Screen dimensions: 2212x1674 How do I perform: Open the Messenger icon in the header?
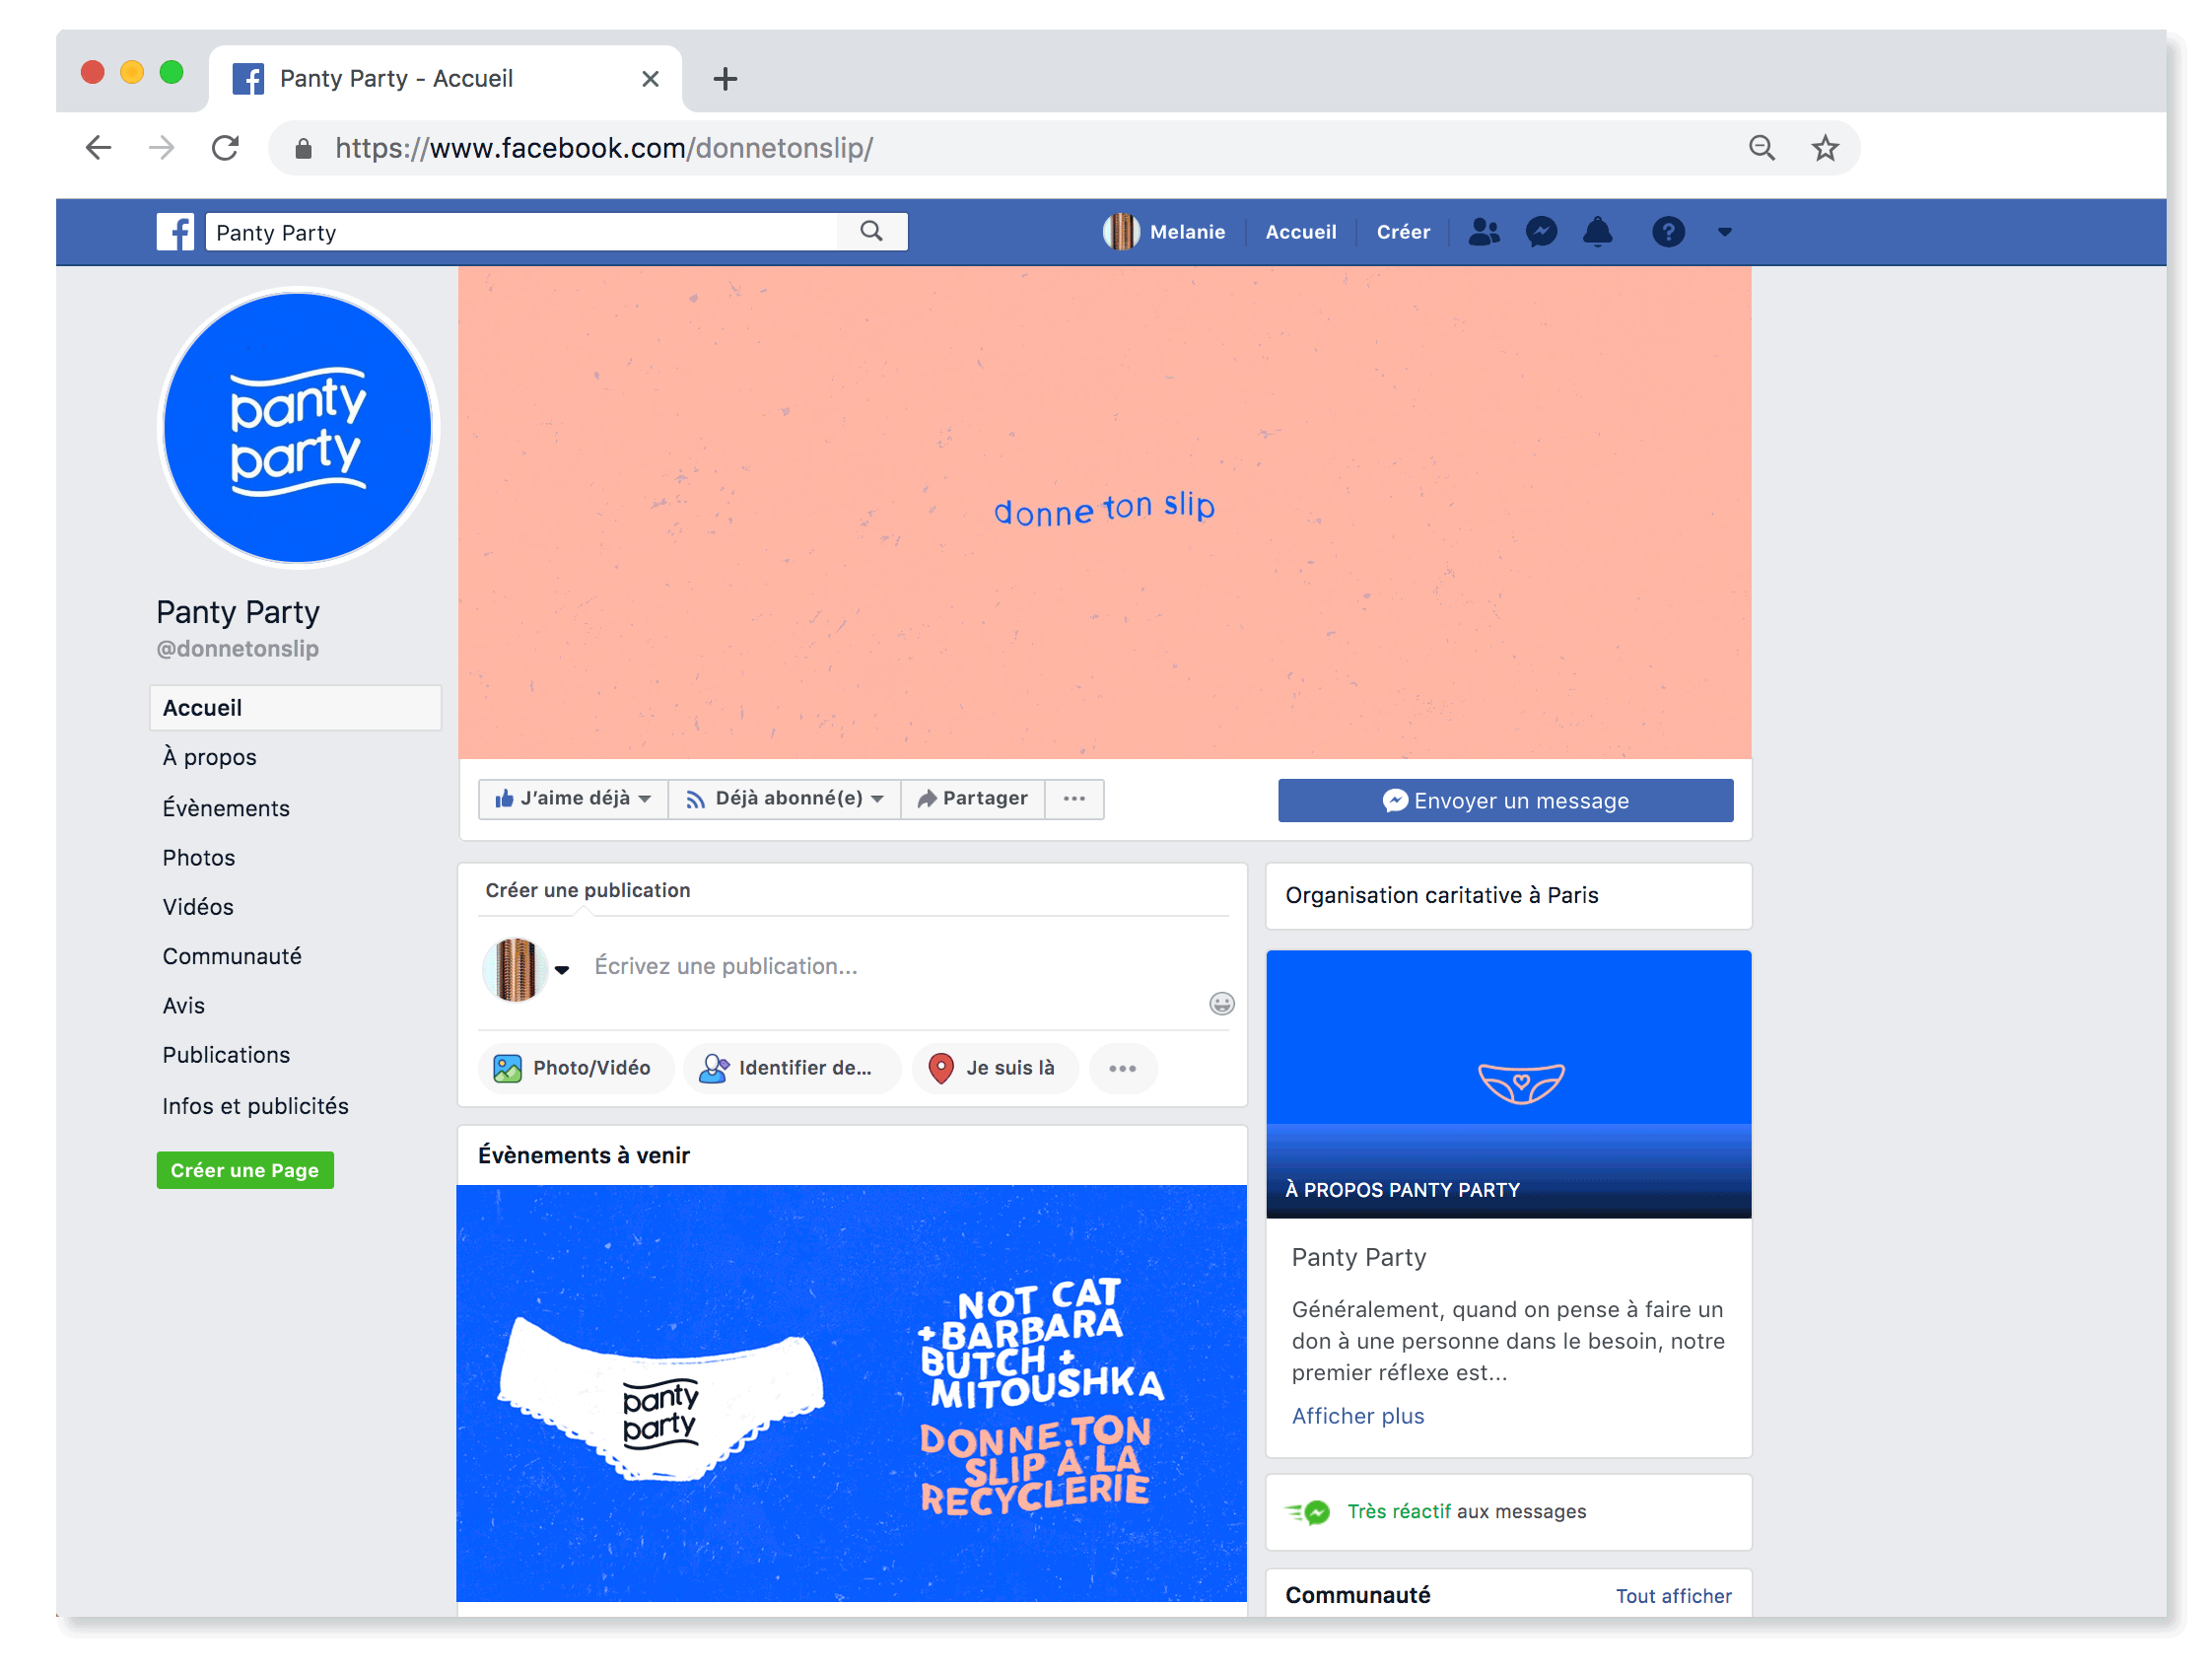tap(1541, 232)
